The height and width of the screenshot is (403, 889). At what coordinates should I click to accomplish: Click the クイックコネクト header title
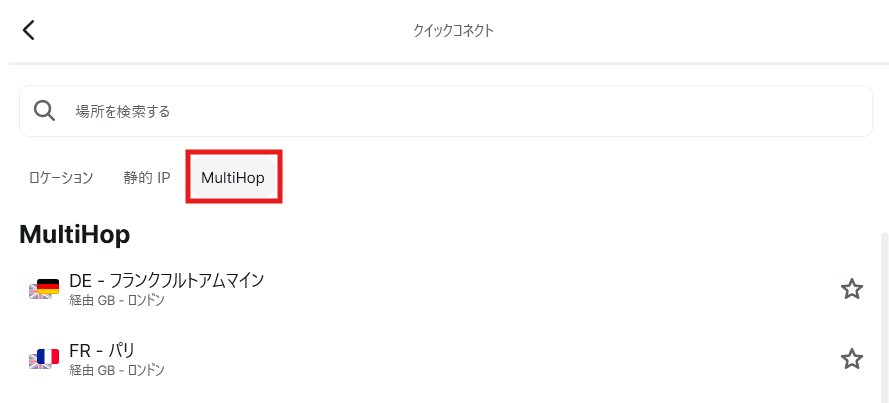pos(453,31)
